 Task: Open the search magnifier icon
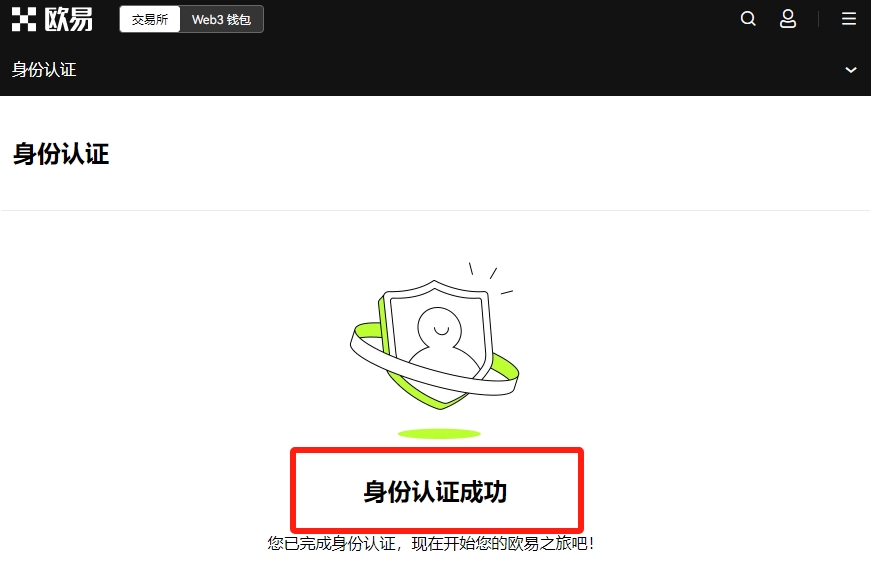pos(748,19)
